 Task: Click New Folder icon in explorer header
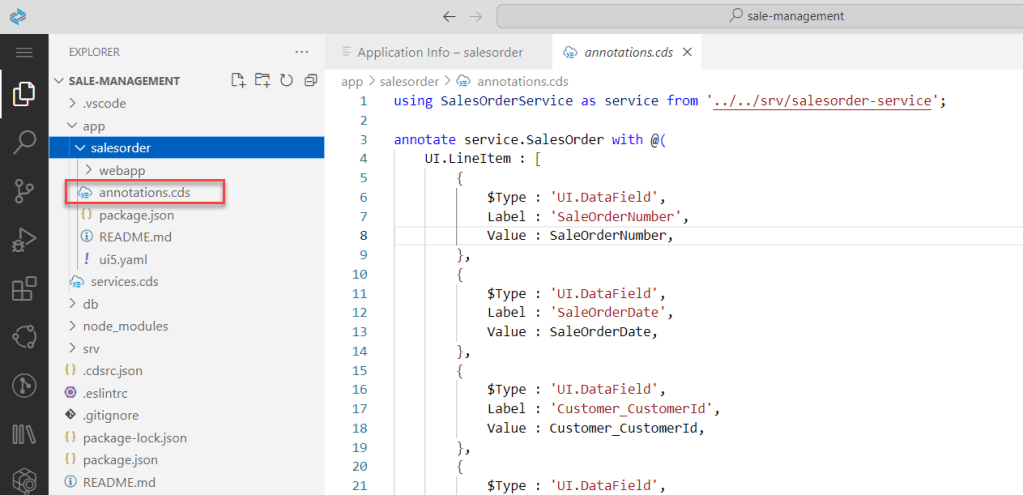click(x=262, y=81)
